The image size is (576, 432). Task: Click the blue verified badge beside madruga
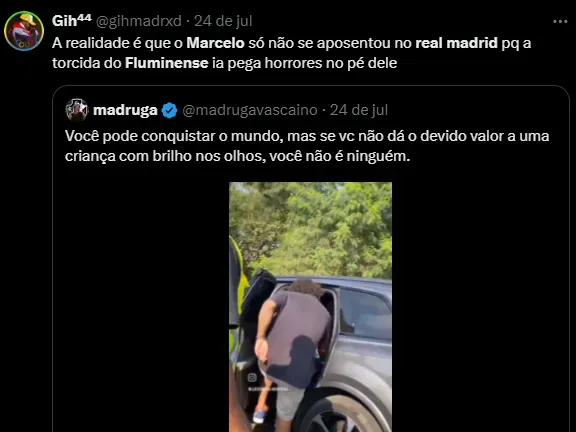tap(169, 110)
